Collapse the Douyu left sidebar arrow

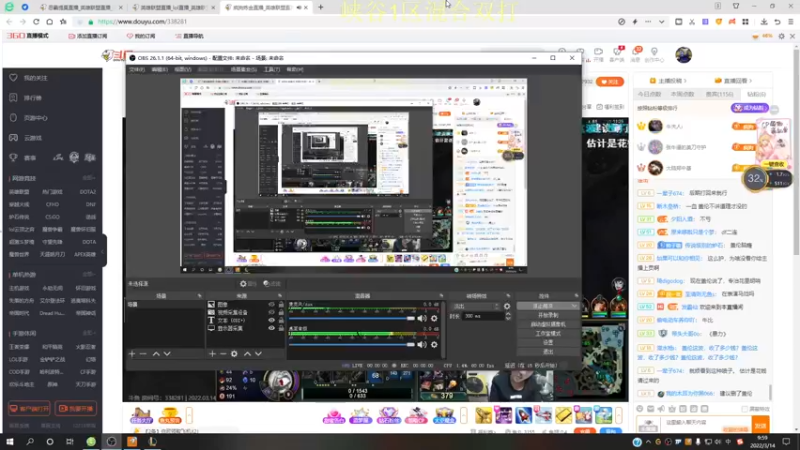point(104,251)
